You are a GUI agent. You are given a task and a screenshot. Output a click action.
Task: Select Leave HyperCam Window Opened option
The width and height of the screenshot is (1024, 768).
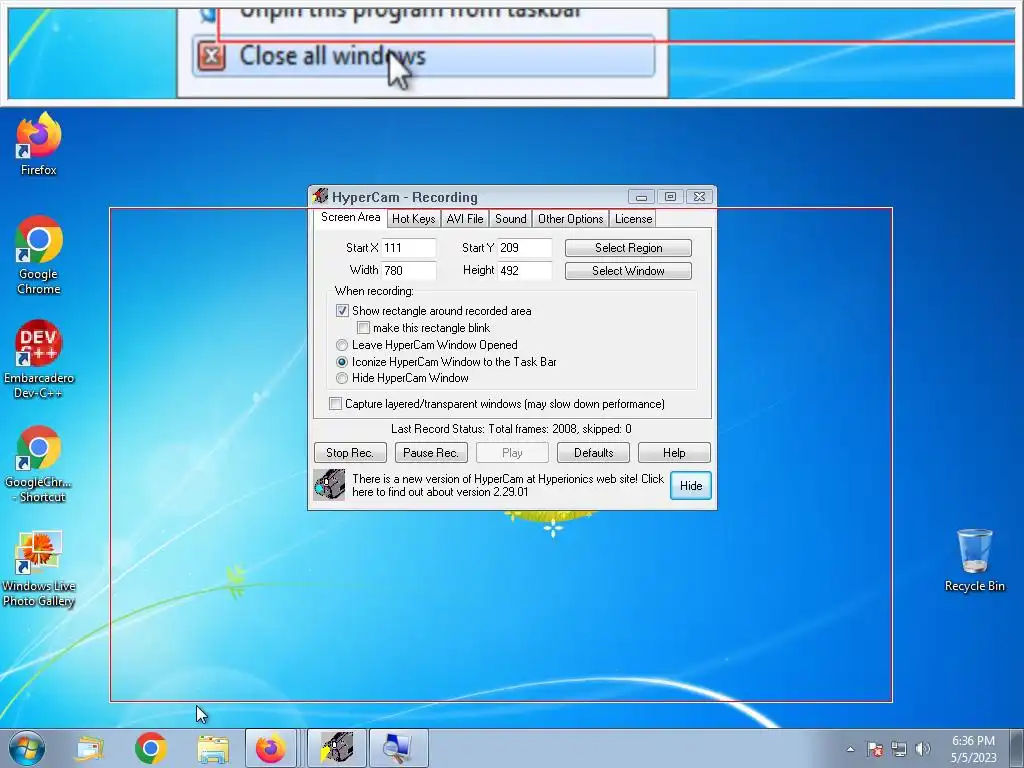coord(342,345)
